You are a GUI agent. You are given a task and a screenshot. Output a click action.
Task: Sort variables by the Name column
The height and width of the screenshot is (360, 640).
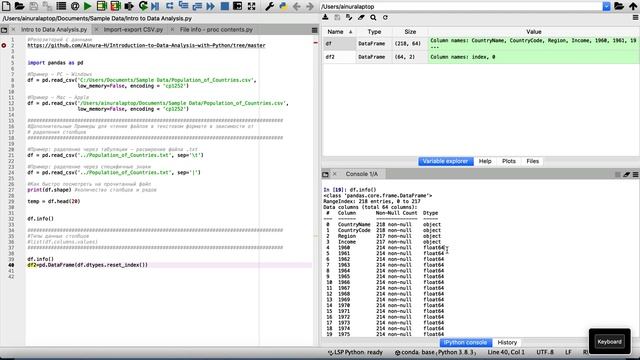(x=339, y=32)
